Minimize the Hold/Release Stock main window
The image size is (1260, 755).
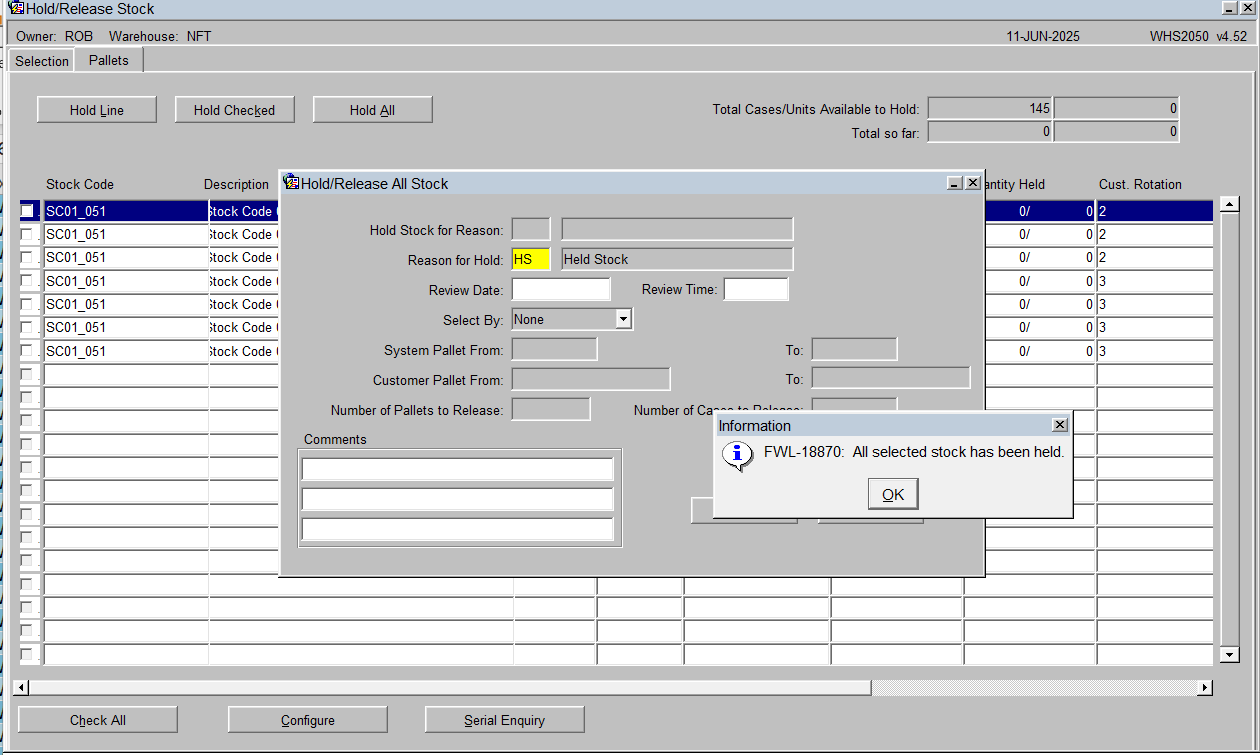click(x=1229, y=8)
